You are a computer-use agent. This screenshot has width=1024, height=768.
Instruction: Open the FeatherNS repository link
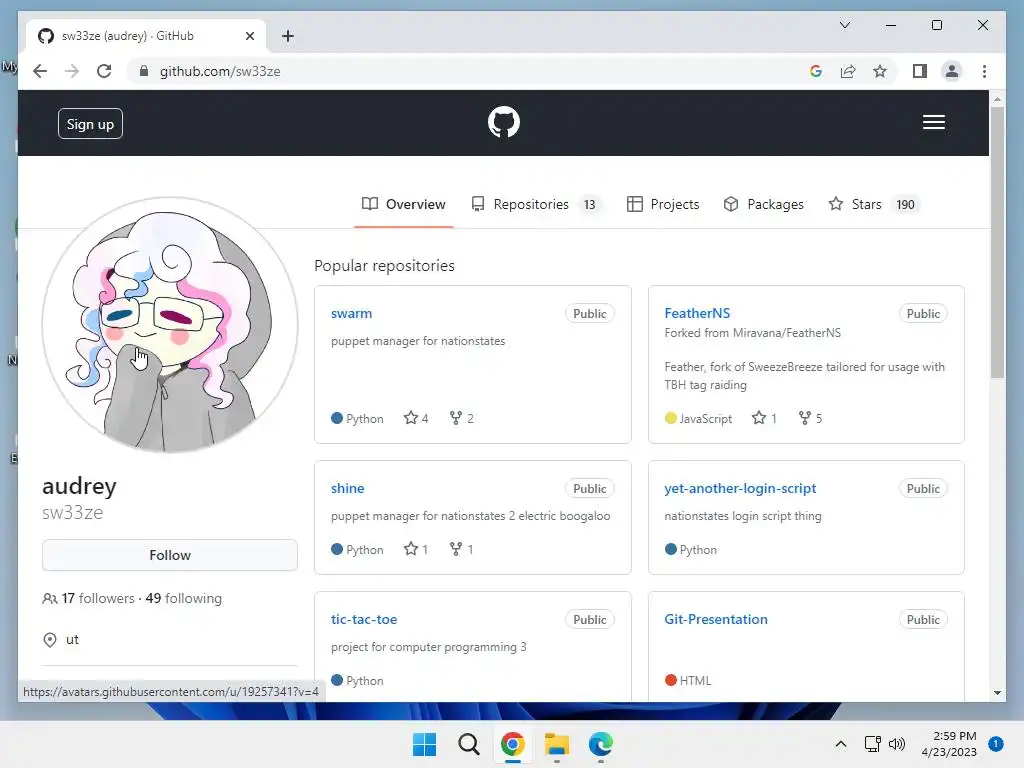tap(697, 313)
